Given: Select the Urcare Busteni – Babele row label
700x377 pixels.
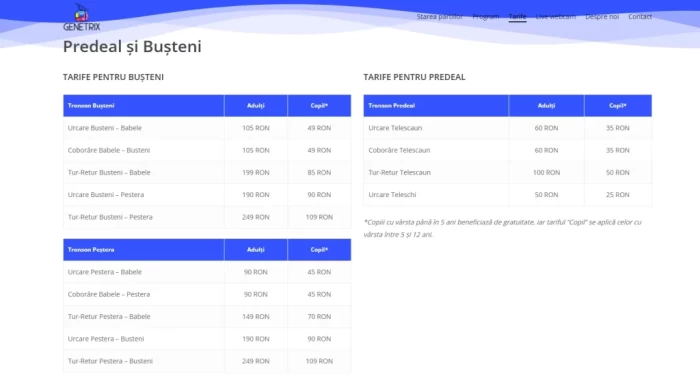Looking at the screenshot, I should coord(104,128).
